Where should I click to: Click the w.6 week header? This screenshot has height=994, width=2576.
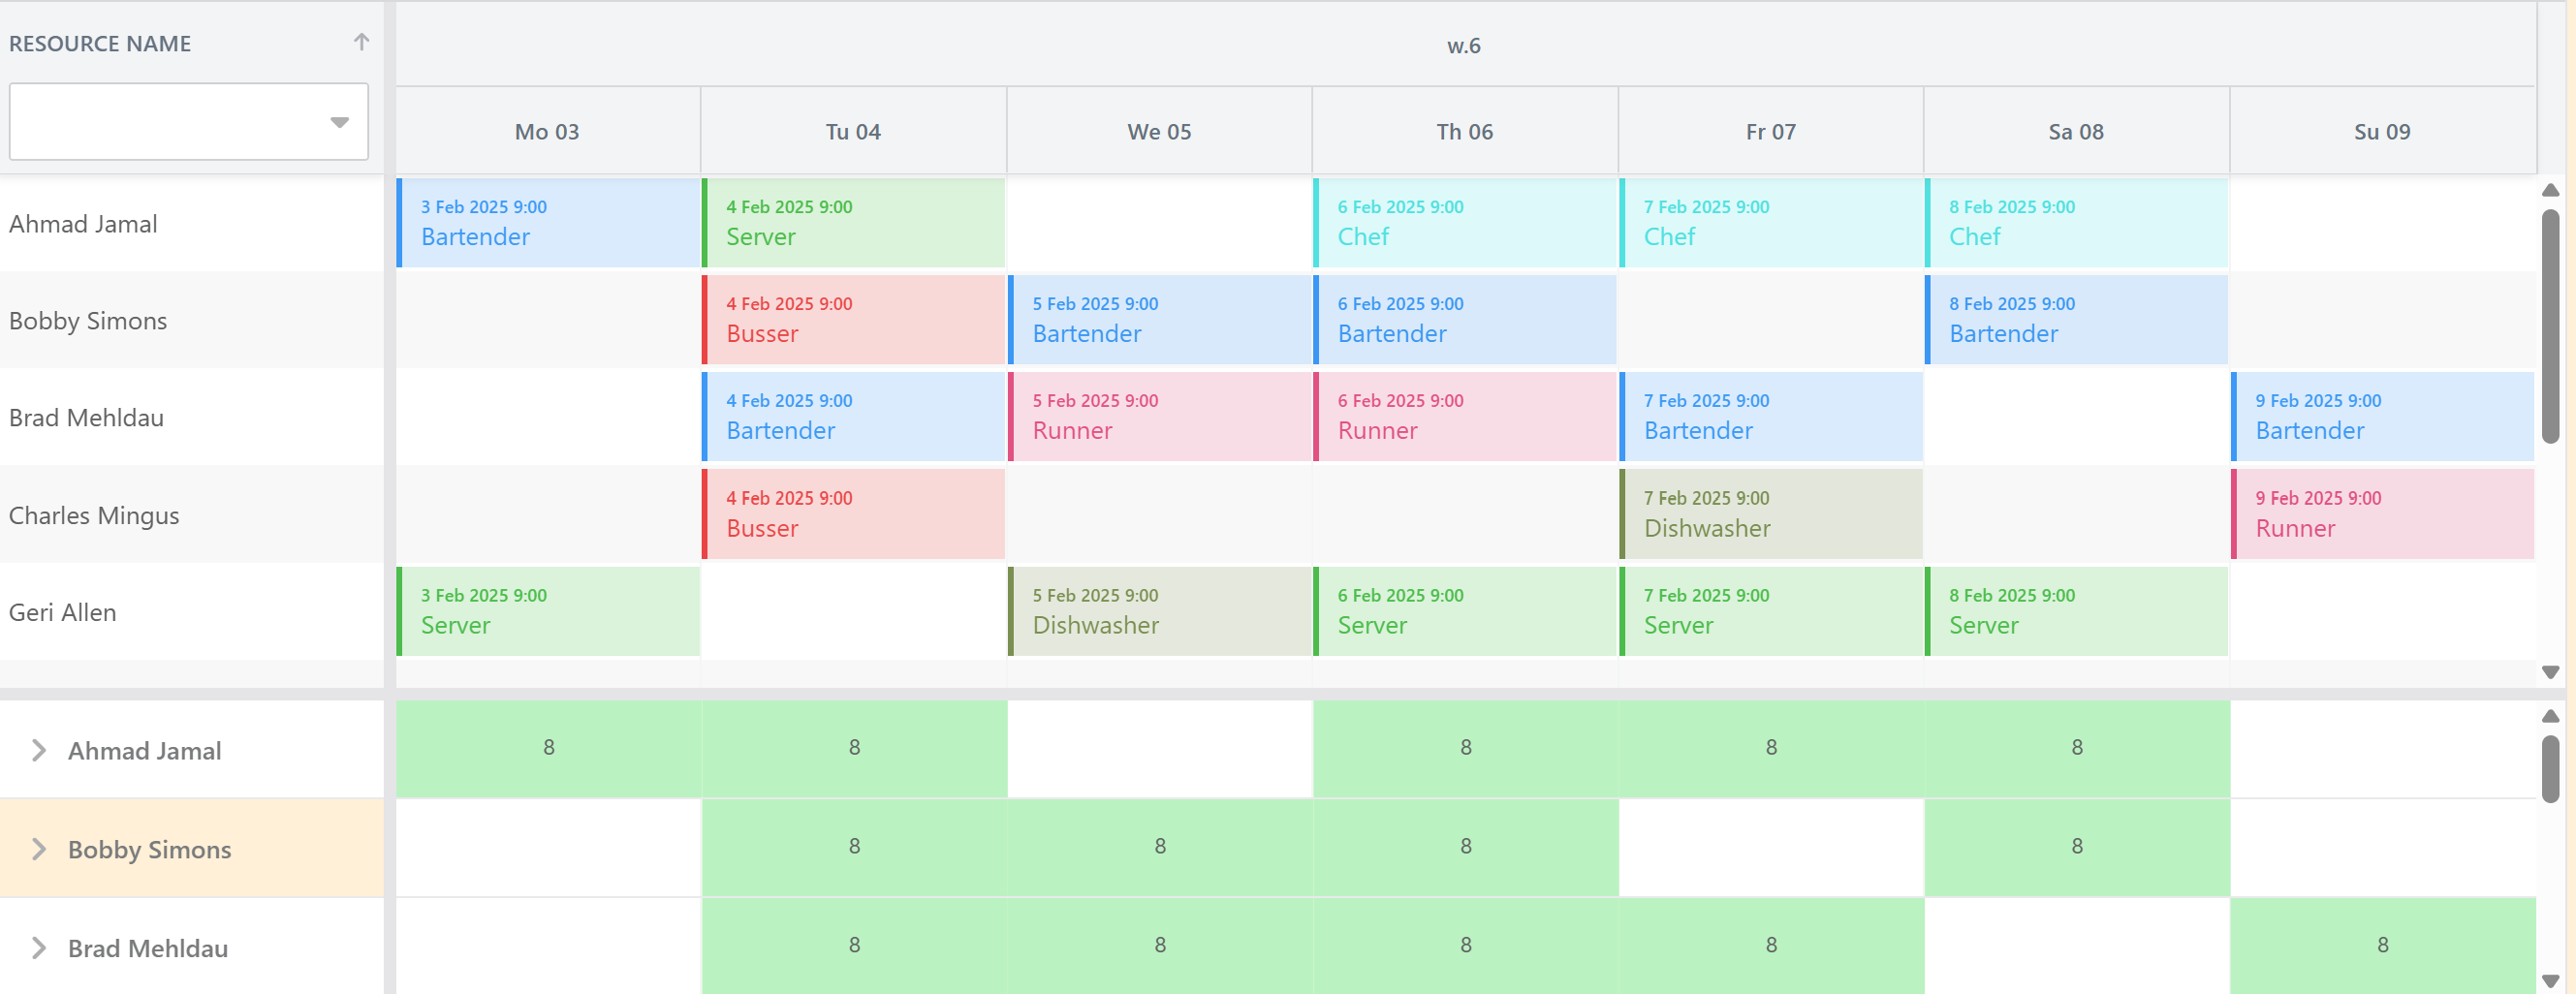point(1465,45)
